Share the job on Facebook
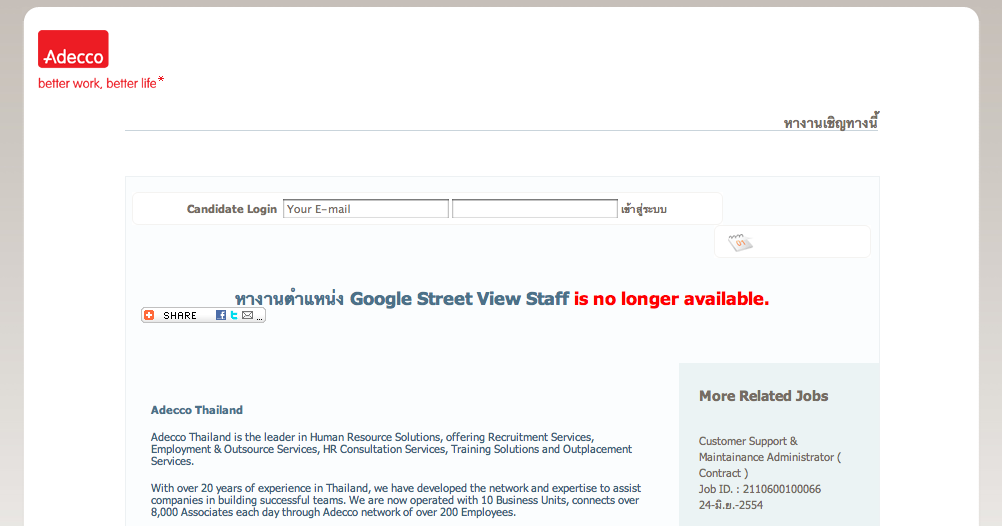Screen dimensions: 1002x526 (x=220, y=315)
